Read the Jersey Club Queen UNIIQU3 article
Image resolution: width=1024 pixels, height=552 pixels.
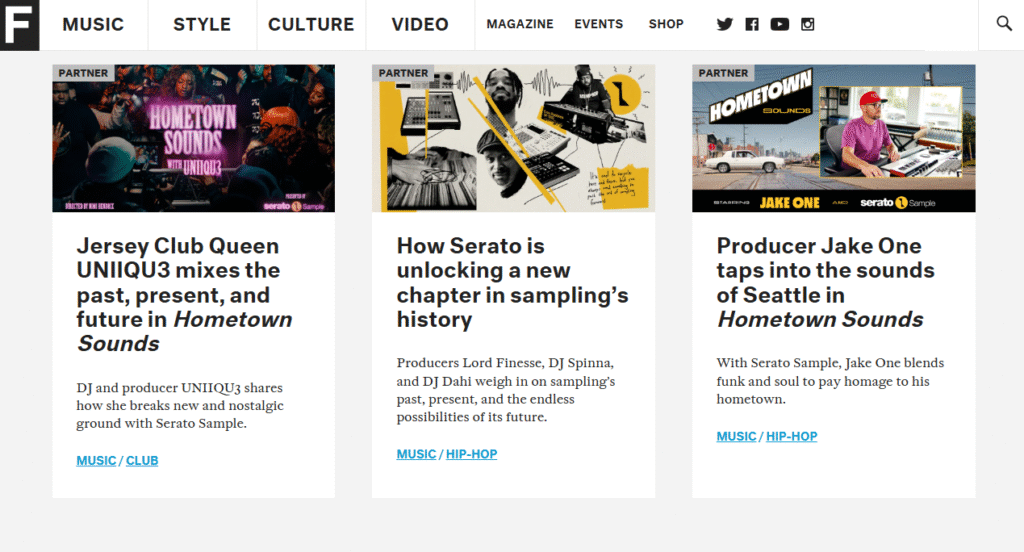(x=184, y=295)
